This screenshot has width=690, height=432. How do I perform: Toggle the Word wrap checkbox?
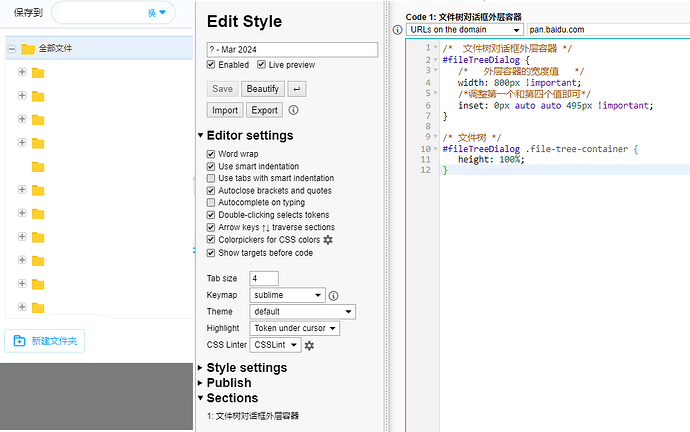[211, 155]
